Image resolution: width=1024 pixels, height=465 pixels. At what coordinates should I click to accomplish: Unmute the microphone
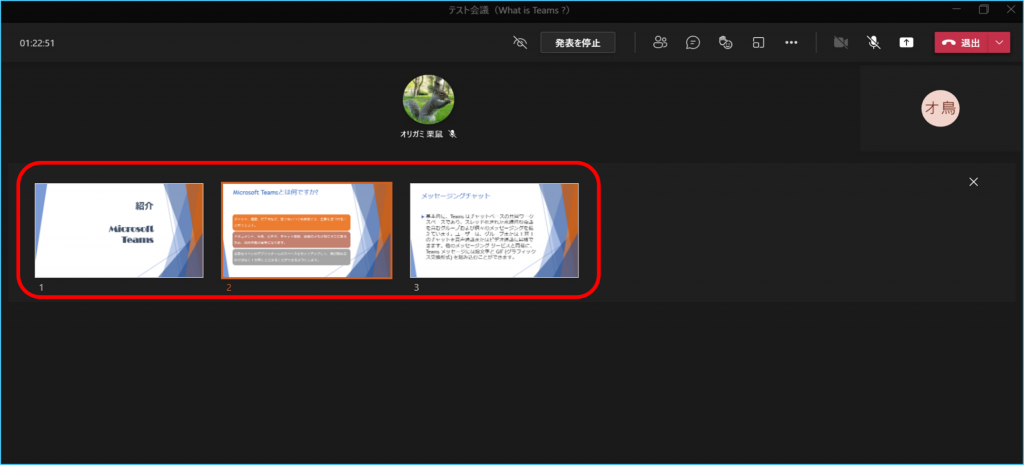pyautogui.click(x=873, y=43)
